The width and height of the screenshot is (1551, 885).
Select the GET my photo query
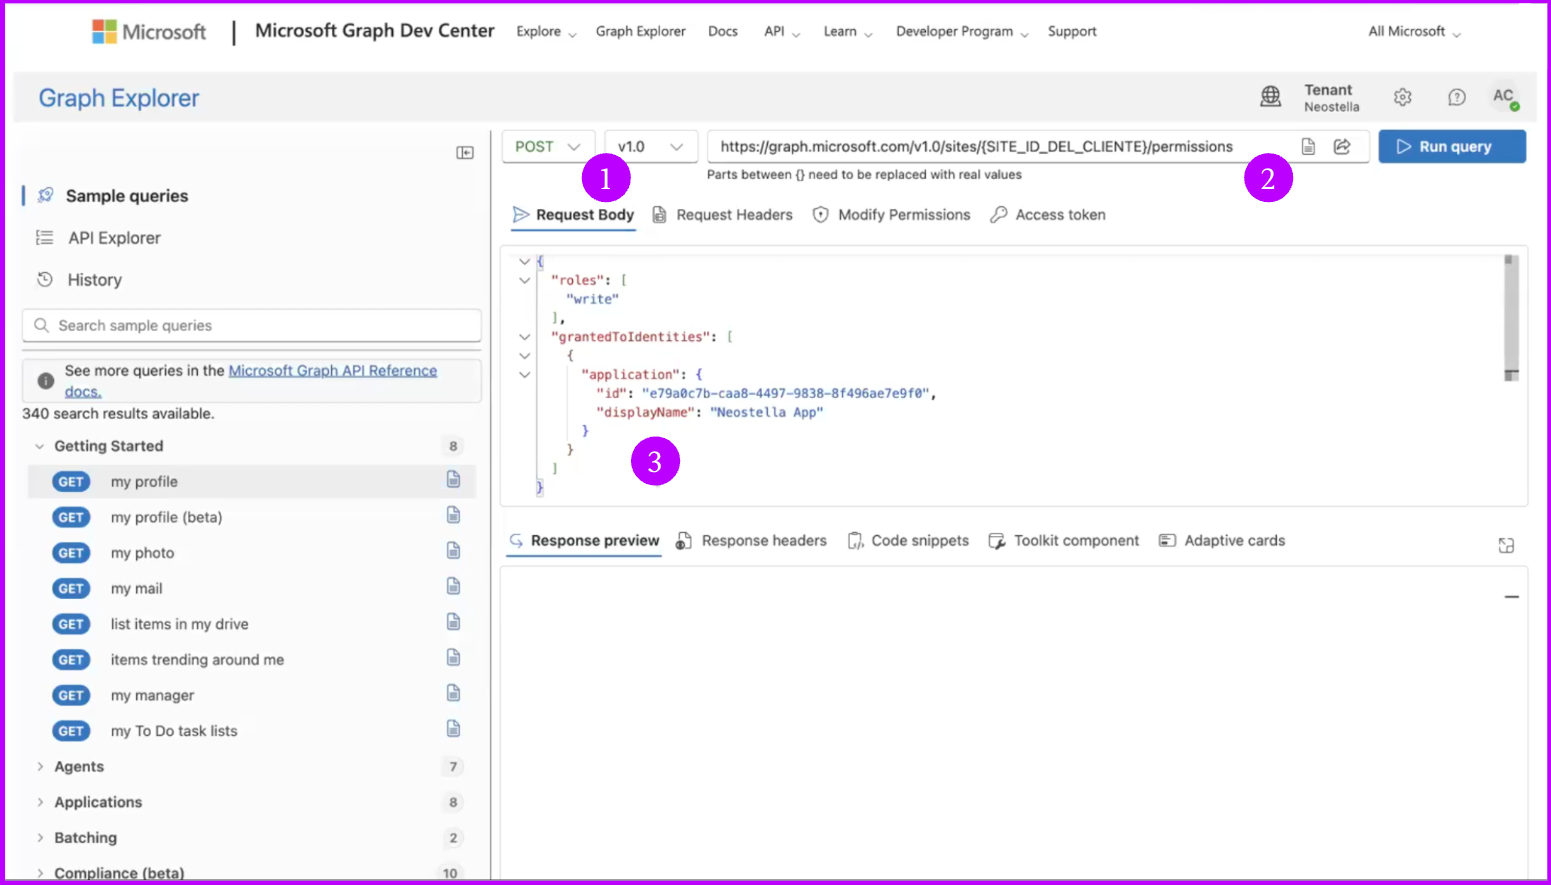click(252, 552)
